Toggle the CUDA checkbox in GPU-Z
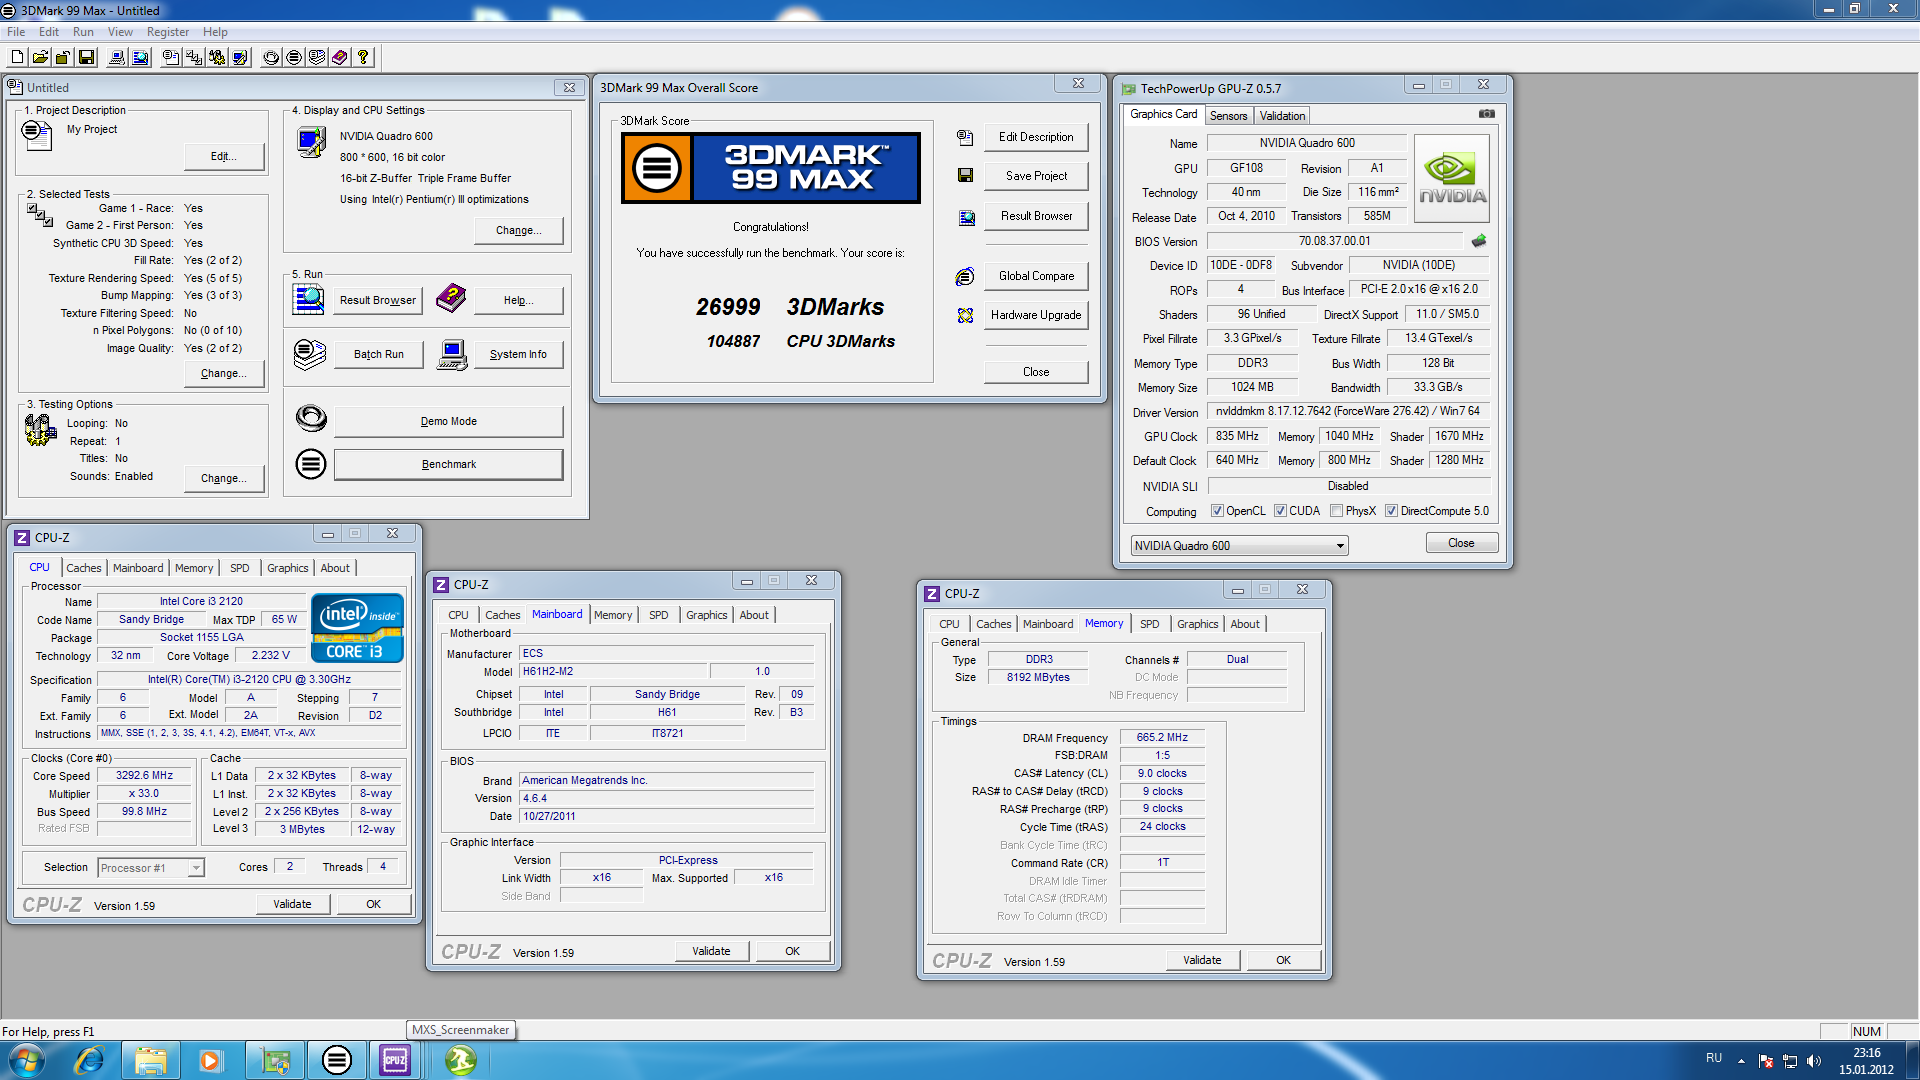The width and height of the screenshot is (1920, 1080). pyautogui.click(x=1280, y=511)
